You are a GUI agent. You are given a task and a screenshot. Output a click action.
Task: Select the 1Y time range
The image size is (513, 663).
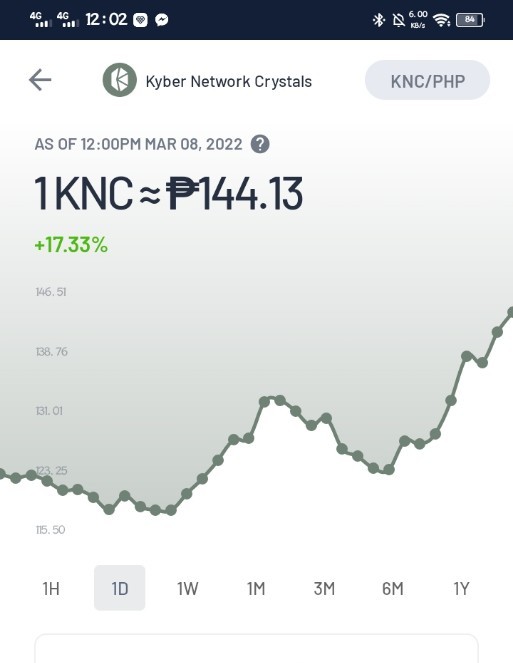coord(461,588)
